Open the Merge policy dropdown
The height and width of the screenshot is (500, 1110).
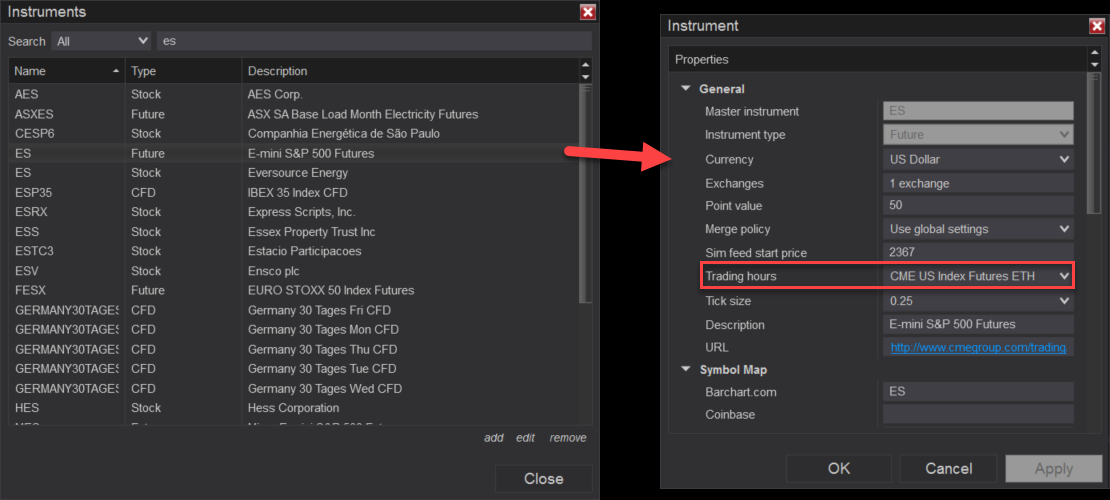(1064, 229)
